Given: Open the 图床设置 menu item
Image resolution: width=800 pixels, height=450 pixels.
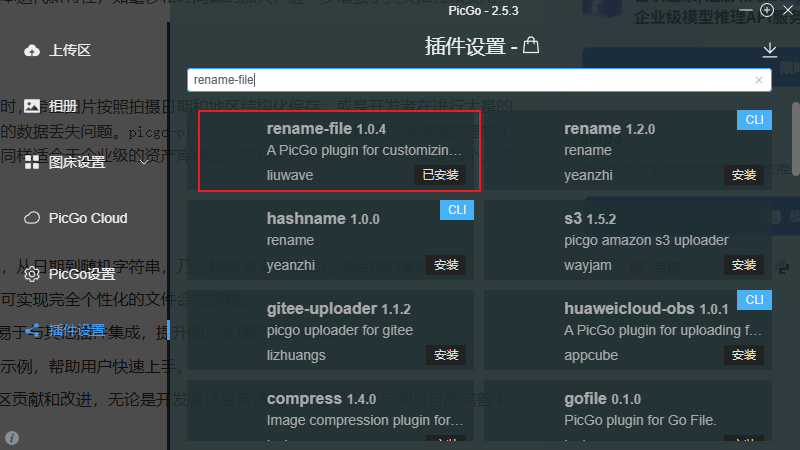Looking at the screenshot, I should [77, 162].
